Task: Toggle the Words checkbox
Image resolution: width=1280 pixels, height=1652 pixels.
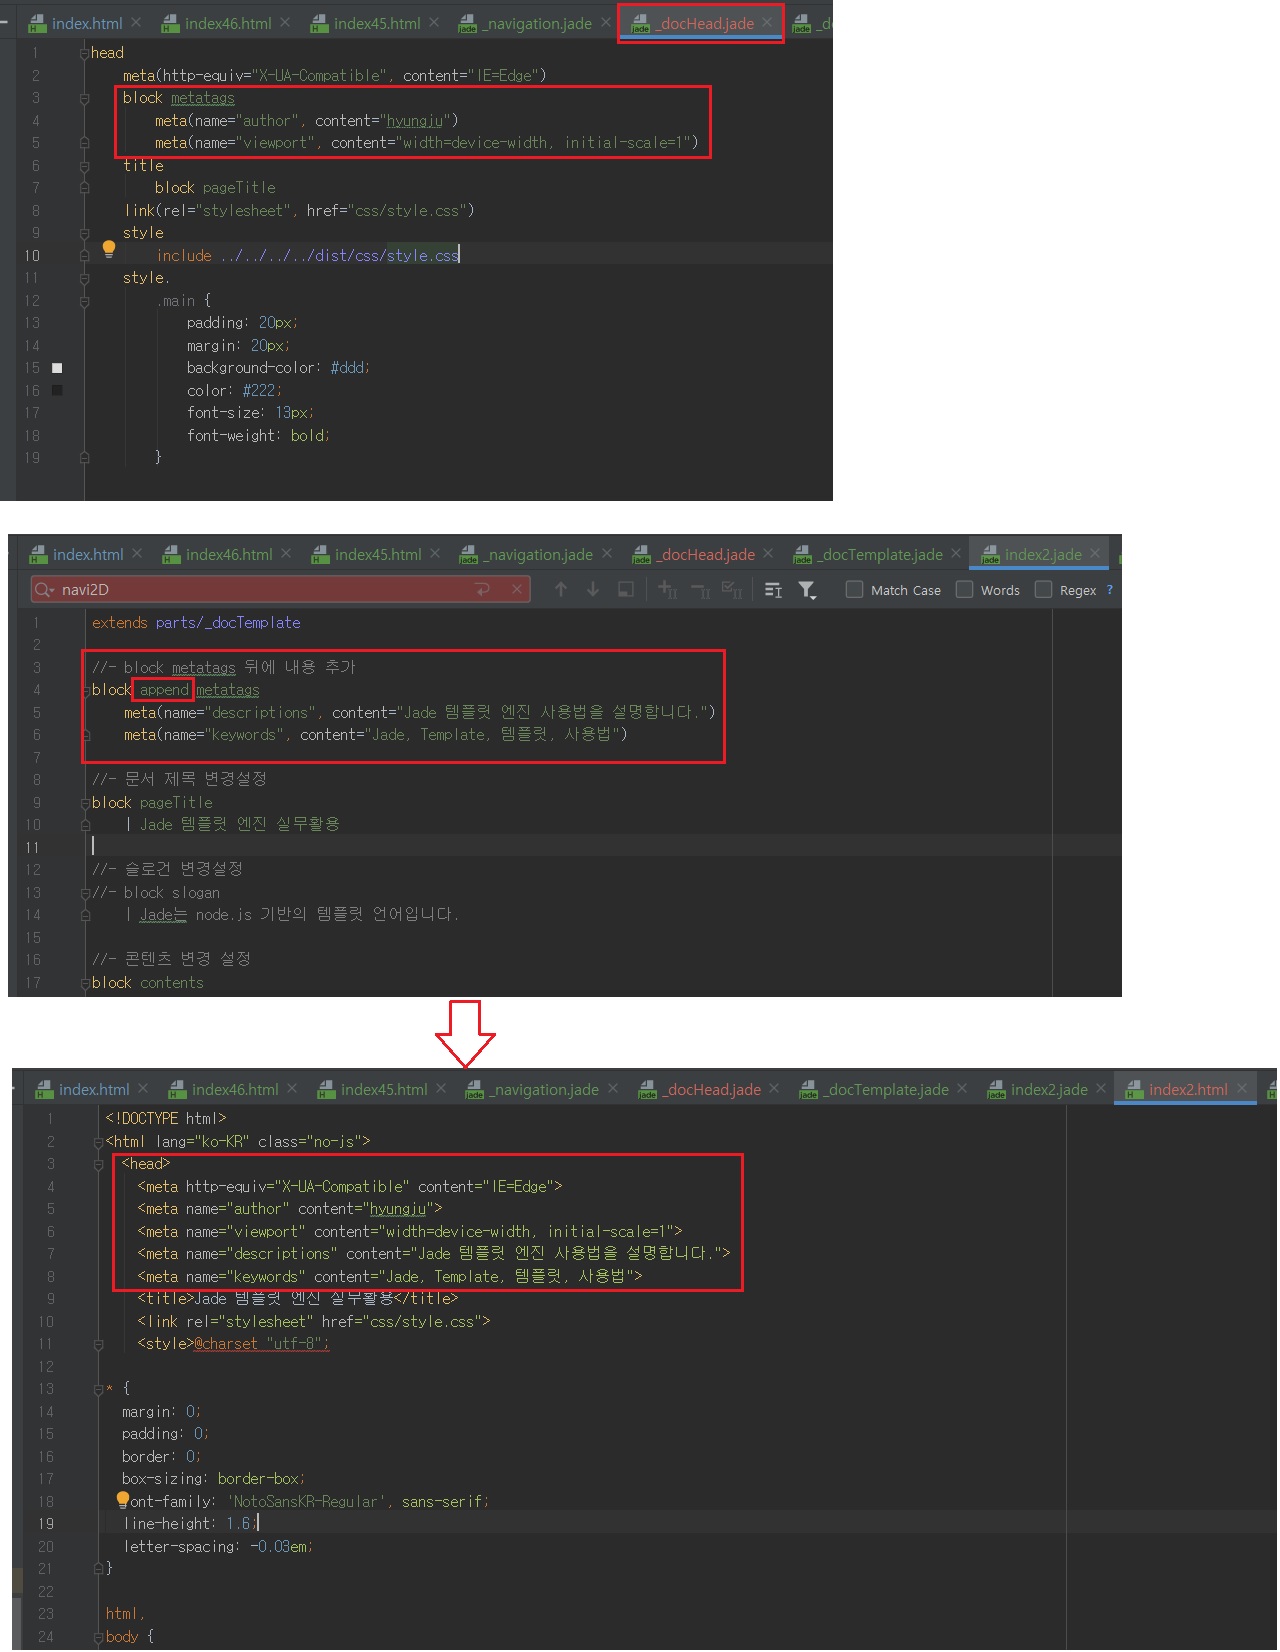Action: 964,590
